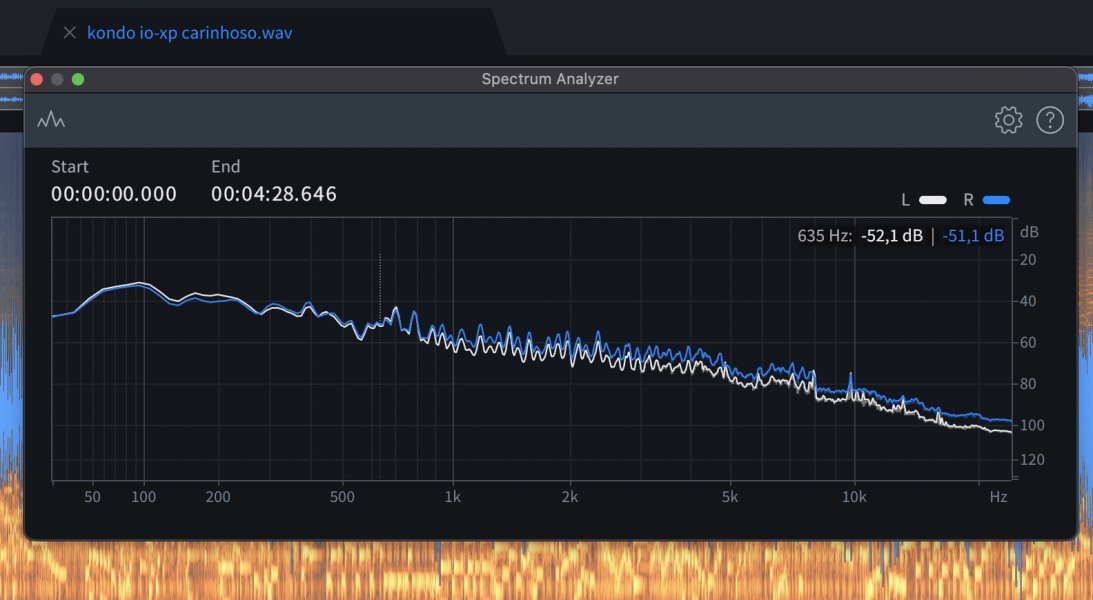
Task: Click the 100 Hz frequency axis label
Action: coord(144,497)
